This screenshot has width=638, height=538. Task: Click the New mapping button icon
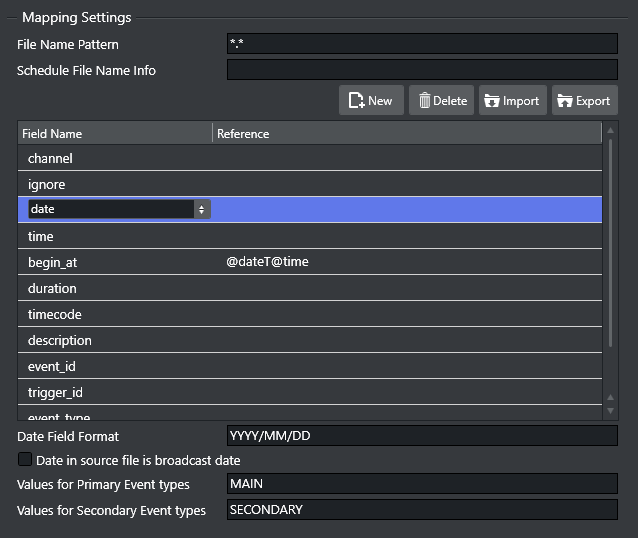(356, 101)
